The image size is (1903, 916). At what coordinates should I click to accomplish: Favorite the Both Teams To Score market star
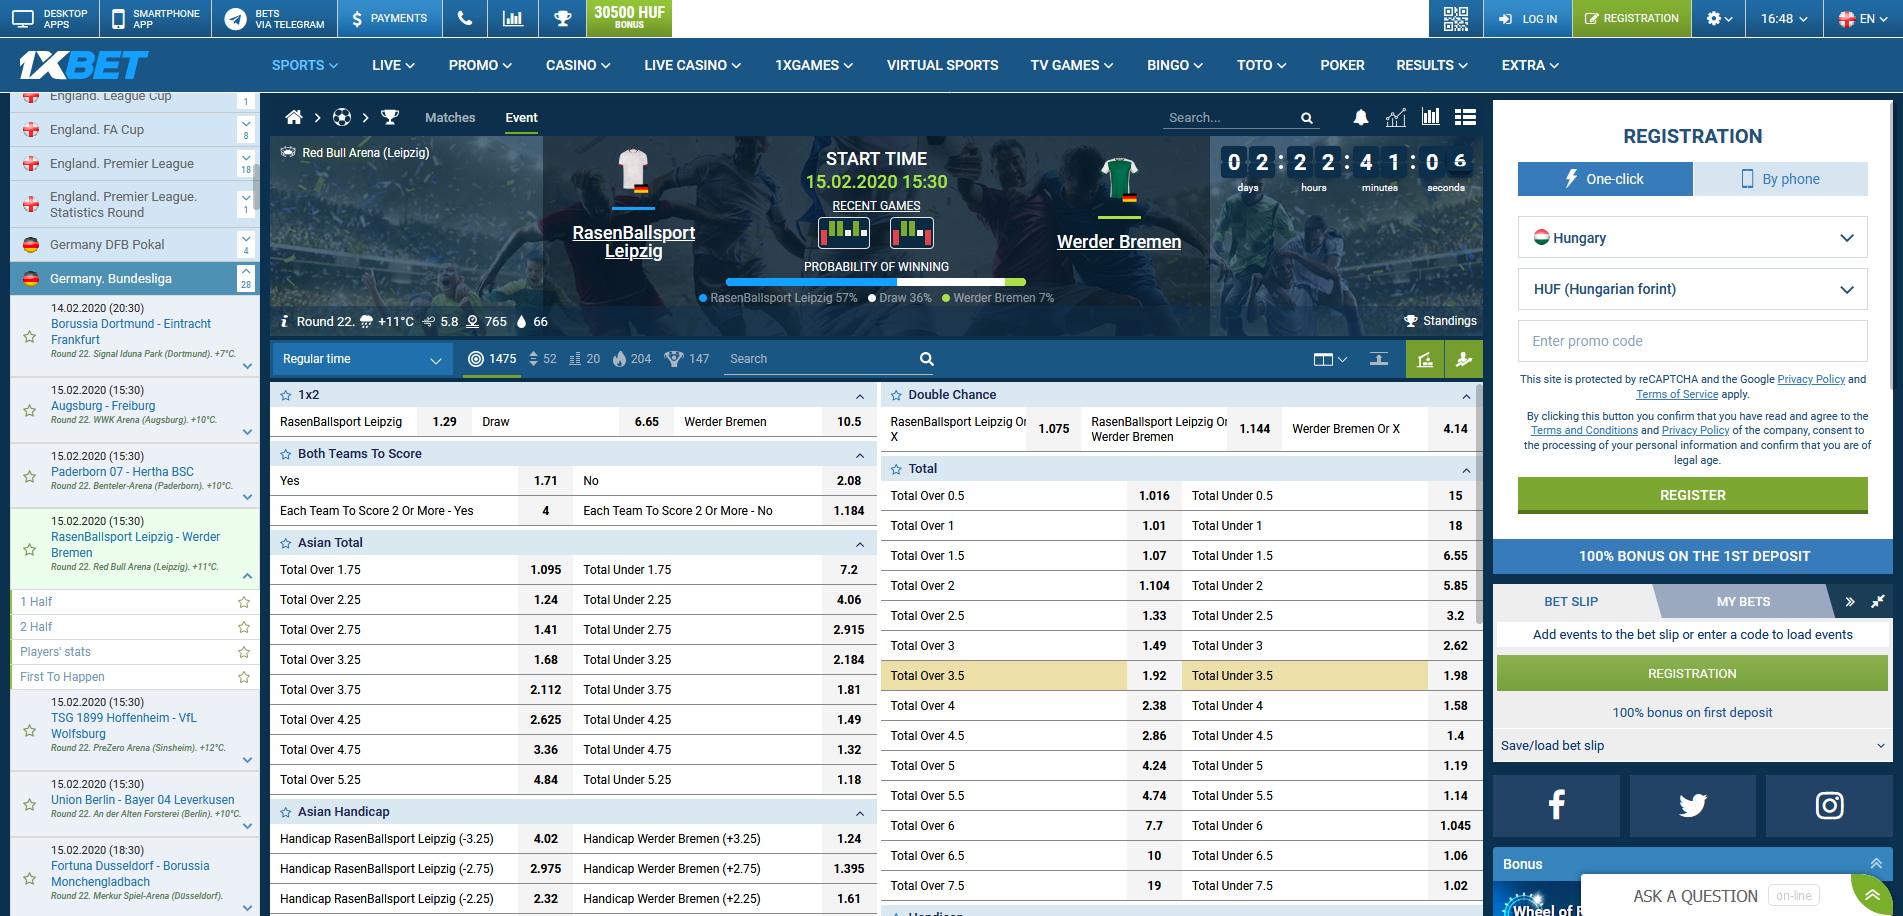pos(286,454)
